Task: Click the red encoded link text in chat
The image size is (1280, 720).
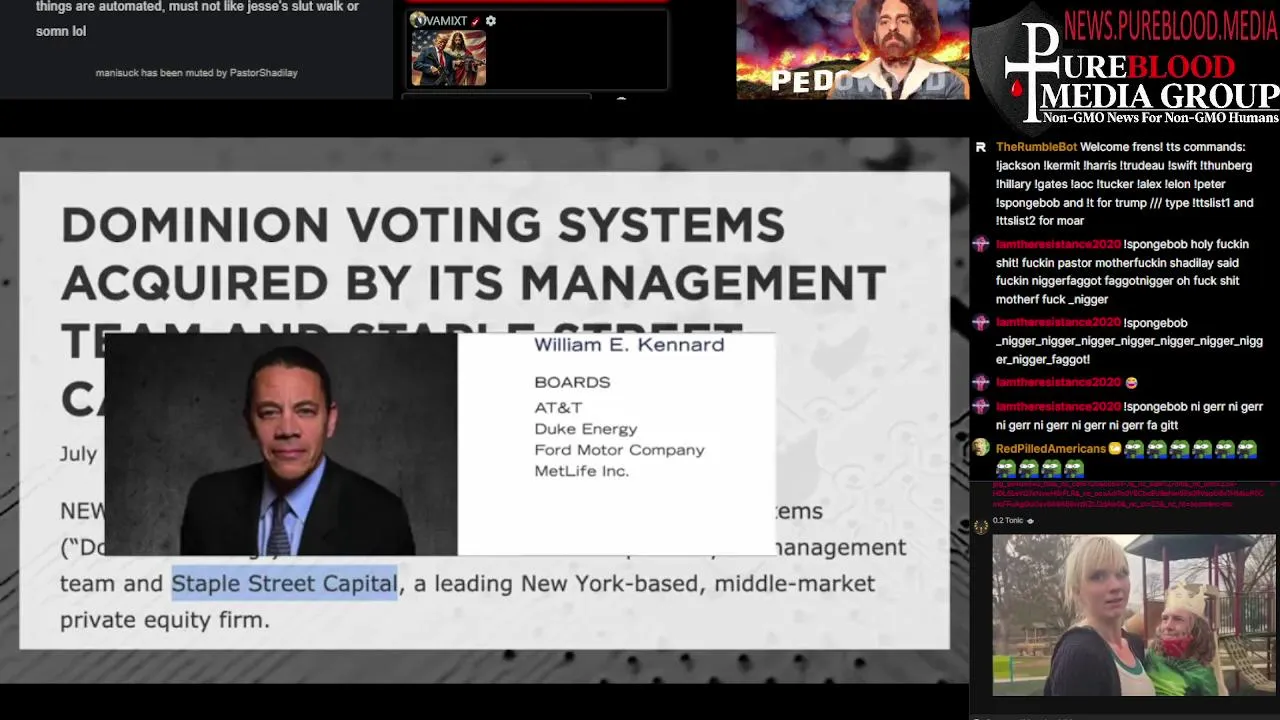Action: 1127,494
